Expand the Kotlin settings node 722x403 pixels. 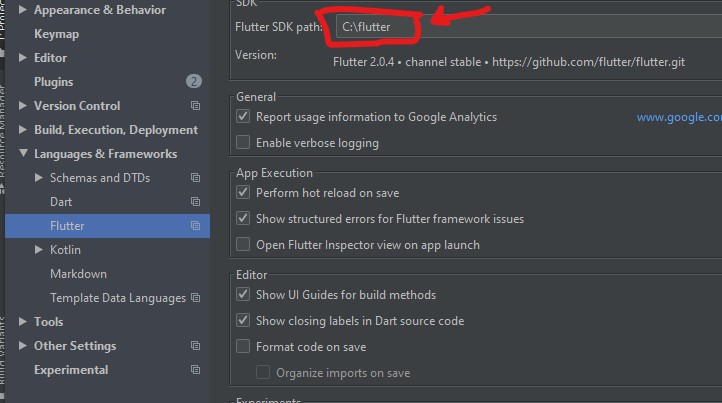tap(39, 250)
